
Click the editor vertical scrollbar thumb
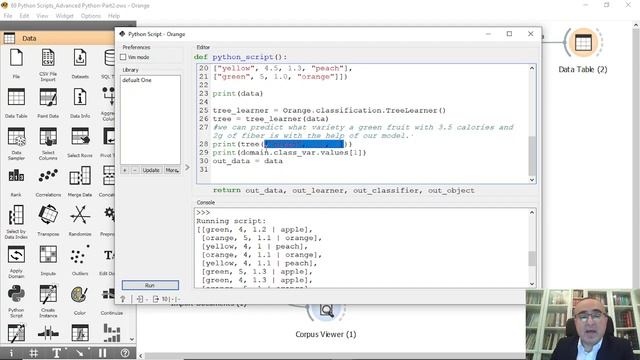tap(531, 156)
